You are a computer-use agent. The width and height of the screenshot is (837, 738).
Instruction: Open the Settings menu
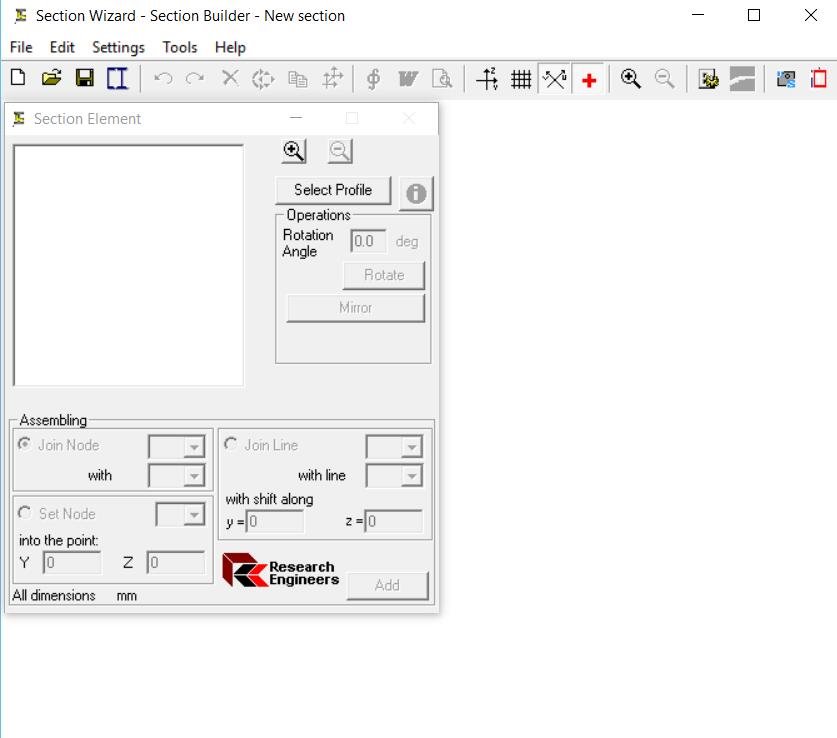pos(118,47)
